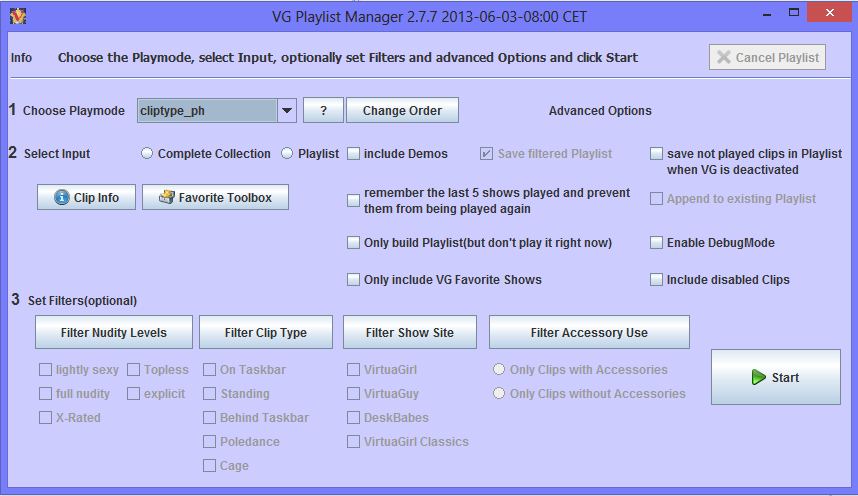Toggle Enable DebugMode checkbox

tap(657, 243)
